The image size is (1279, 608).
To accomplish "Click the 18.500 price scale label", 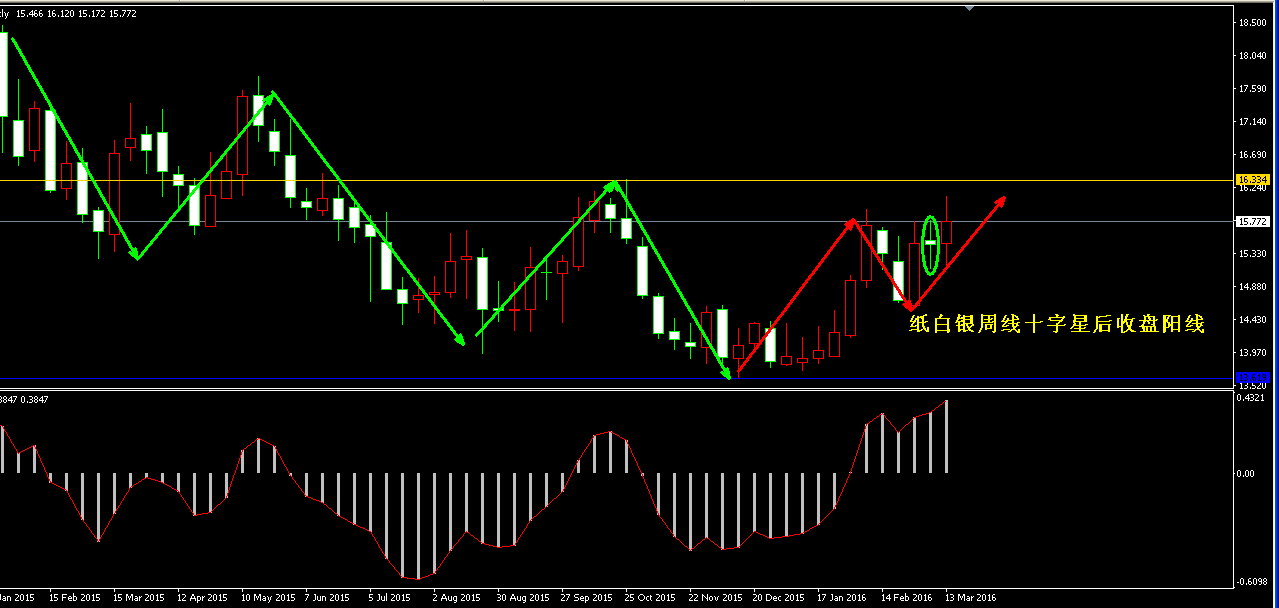I will point(1252,22).
